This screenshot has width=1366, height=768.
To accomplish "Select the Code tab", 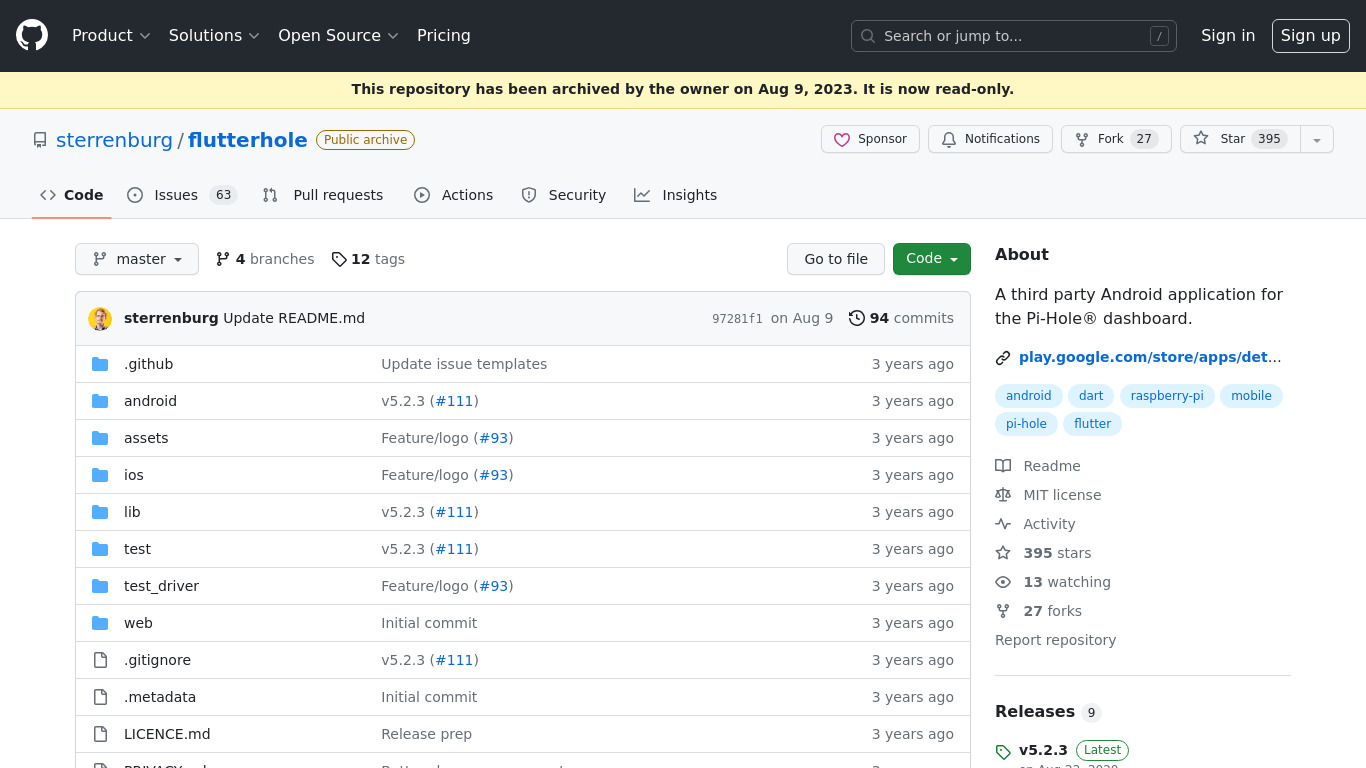I will point(72,195).
